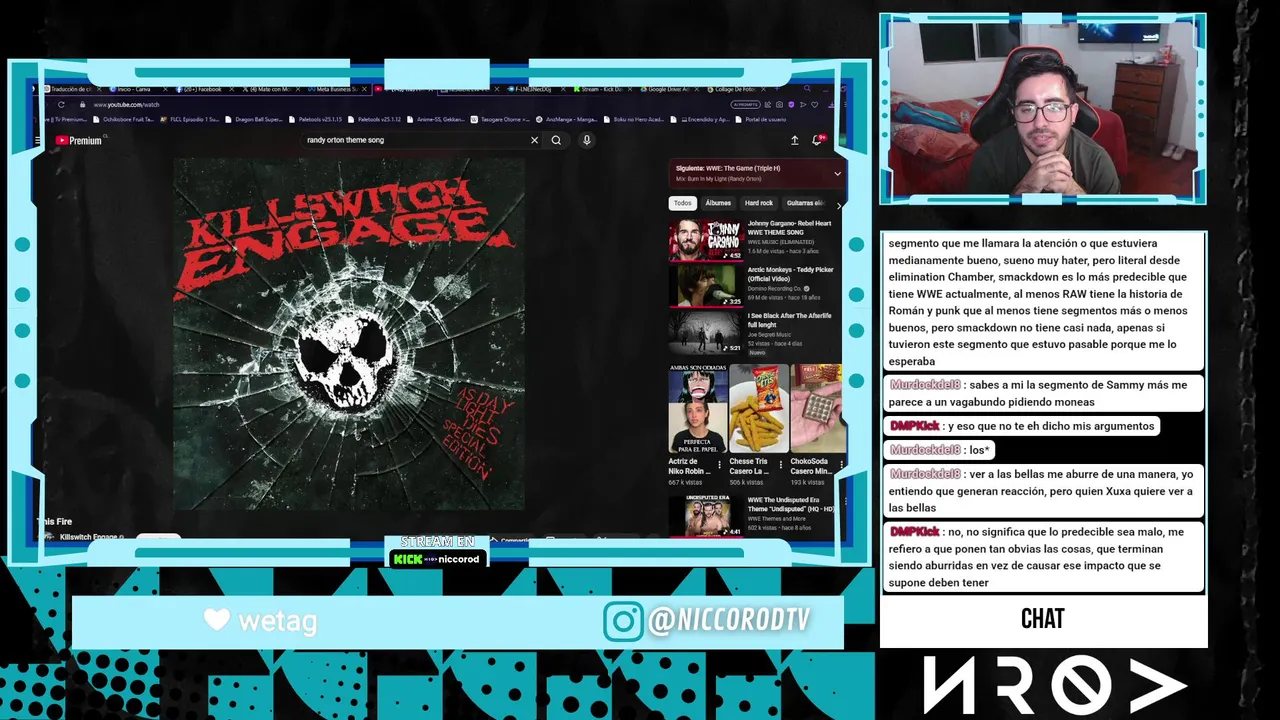Open the Actriz de Niko Robin short
This screenshot has width=1280, height=720.
click(x=698, y=409)
